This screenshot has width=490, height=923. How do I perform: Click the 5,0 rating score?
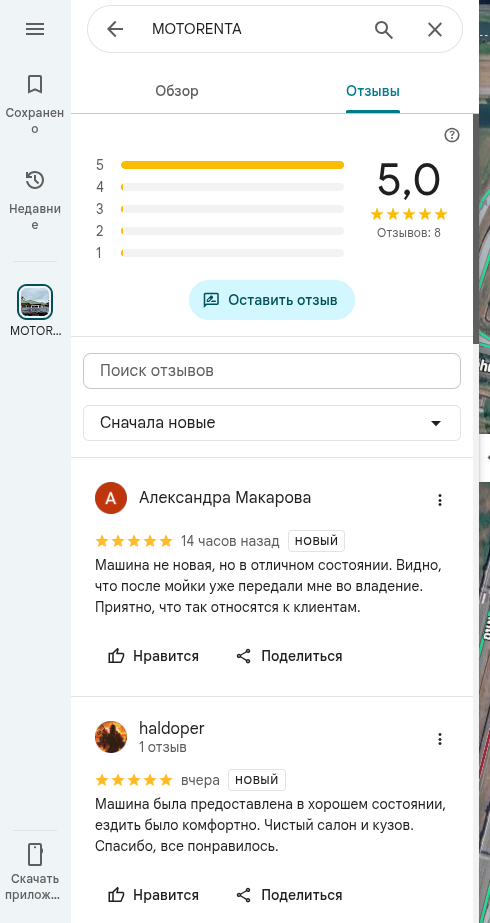pyautogui.click(x=409, y=180)
